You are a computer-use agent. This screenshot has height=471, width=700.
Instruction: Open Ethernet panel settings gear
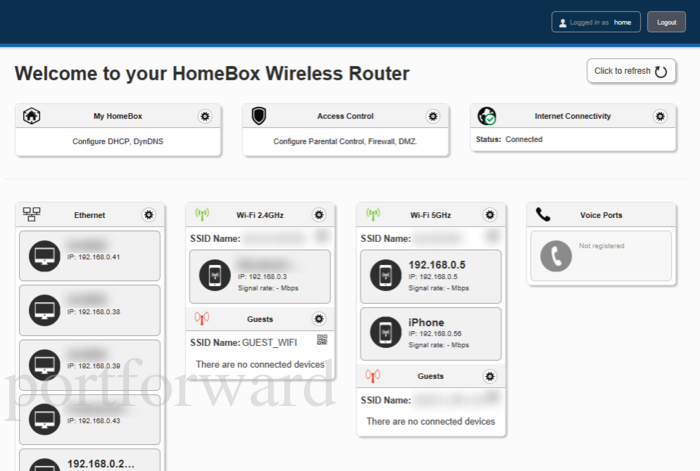(x=149, y=214)
